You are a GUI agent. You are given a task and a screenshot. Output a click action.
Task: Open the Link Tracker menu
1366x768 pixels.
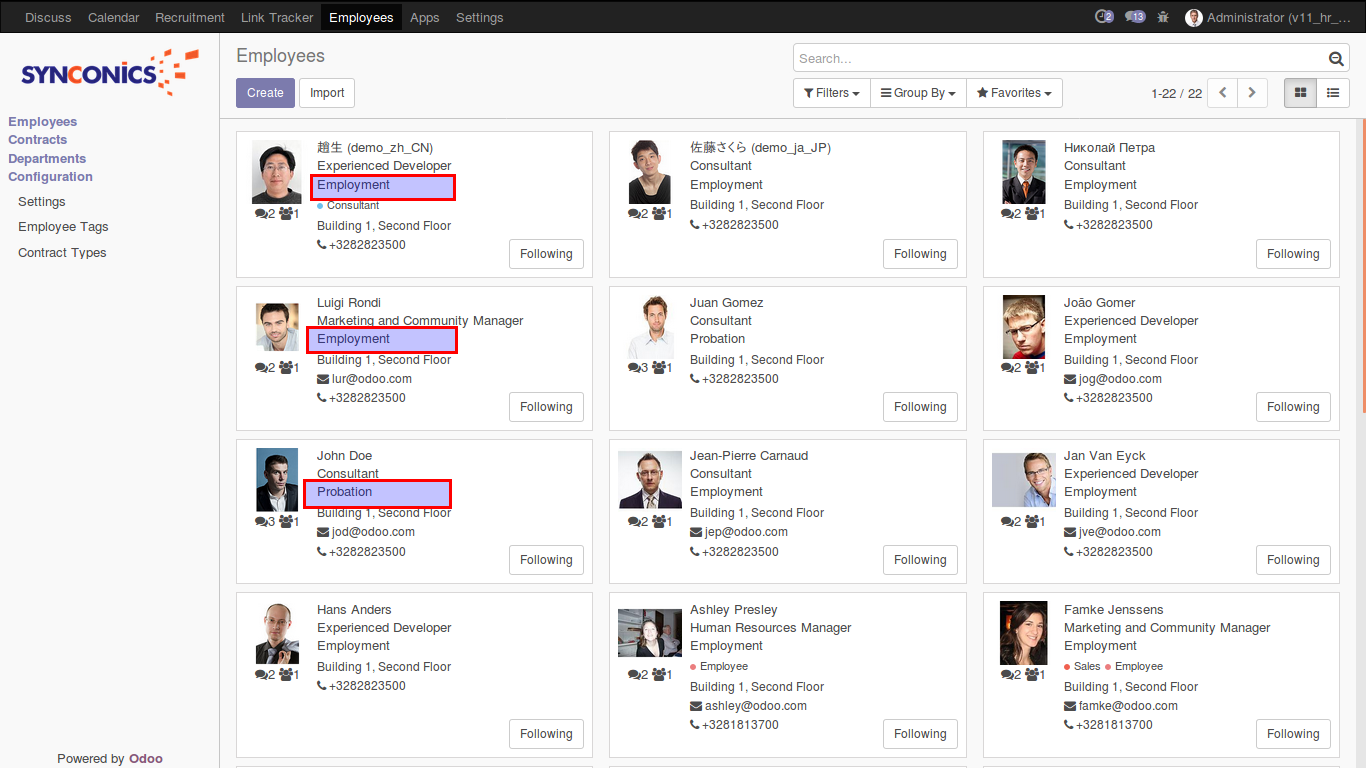pyautogui.click(x=277, y=17)
